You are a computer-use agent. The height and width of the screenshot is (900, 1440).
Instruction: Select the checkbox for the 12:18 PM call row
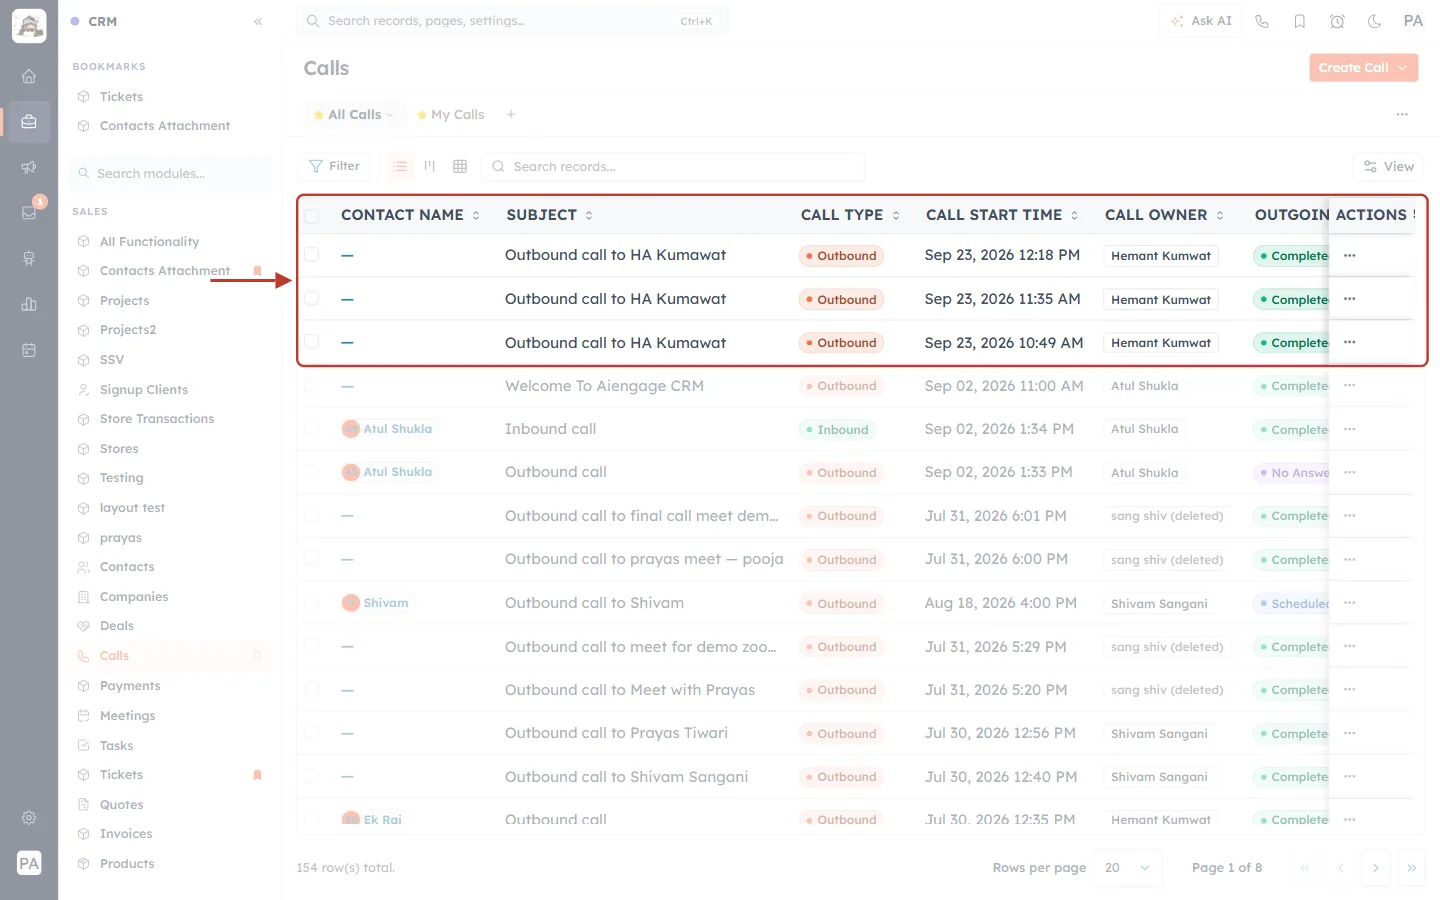click(x=312, y=255)
